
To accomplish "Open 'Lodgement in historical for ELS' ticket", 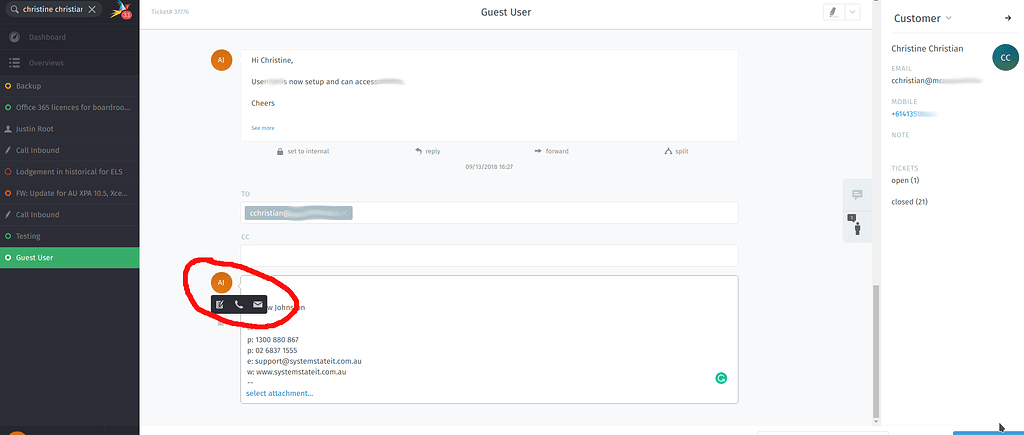I will pyautogui.click(x=69, y=172).
